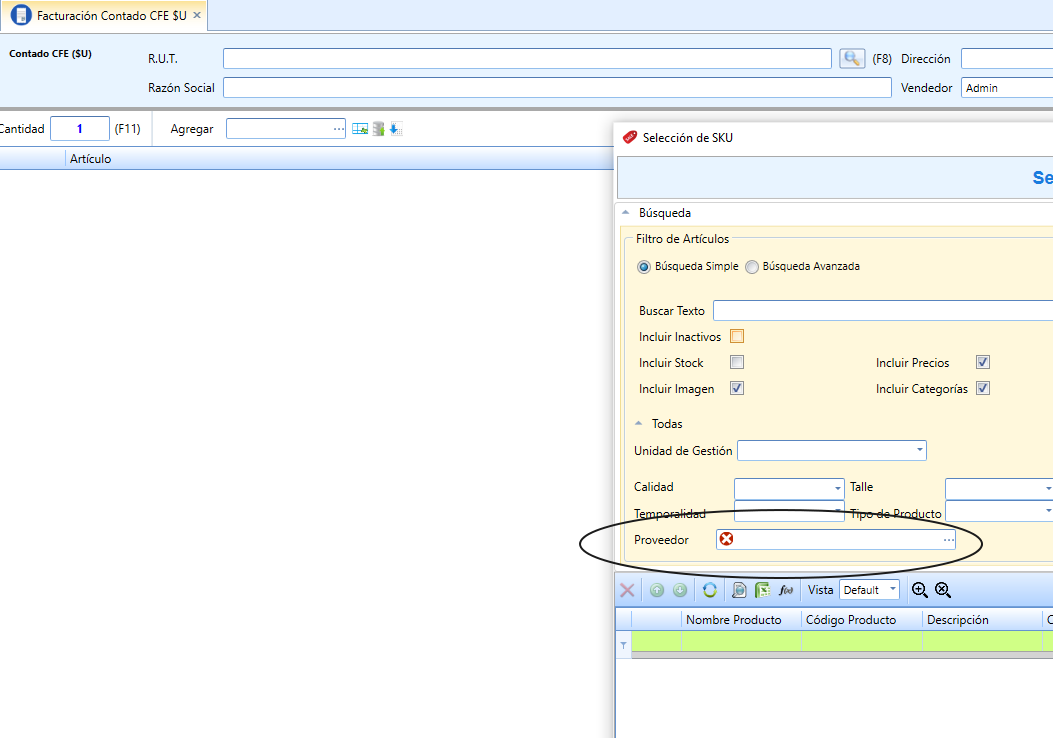Click the zoom in magnifier icon
This screenshot has height=738, width=1053.
tap(919, 590)
